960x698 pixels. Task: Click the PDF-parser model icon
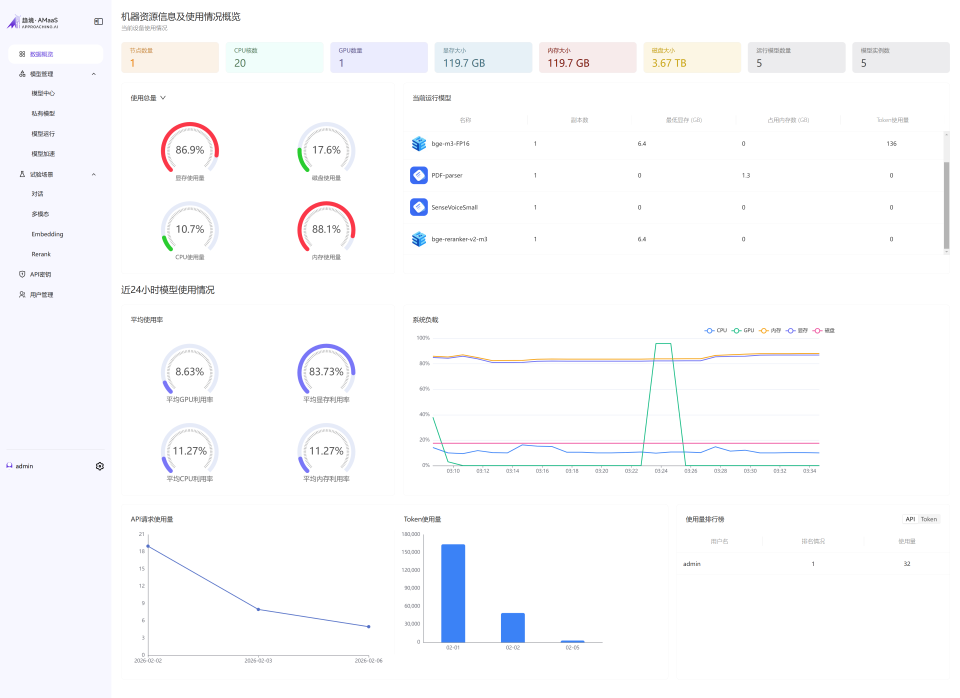coord(419,176)
